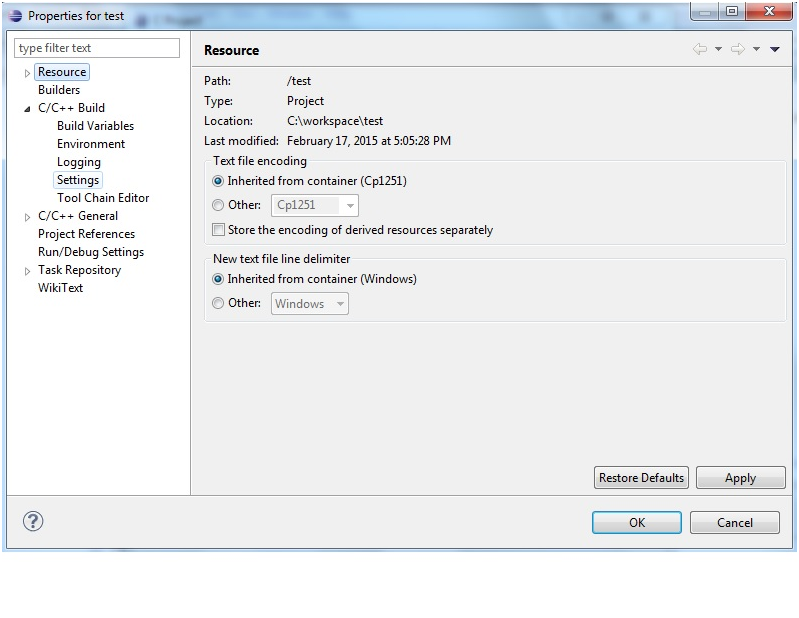
Task: Select the Task Repository tree item
Action: click(79, 270)
